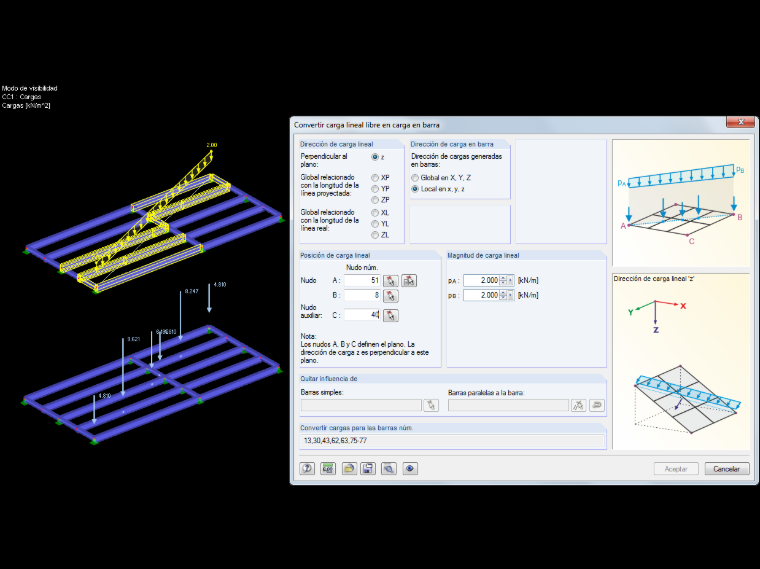
Task: Pick auxiliary node C graphically with the cursor icon
Action: 391,316
